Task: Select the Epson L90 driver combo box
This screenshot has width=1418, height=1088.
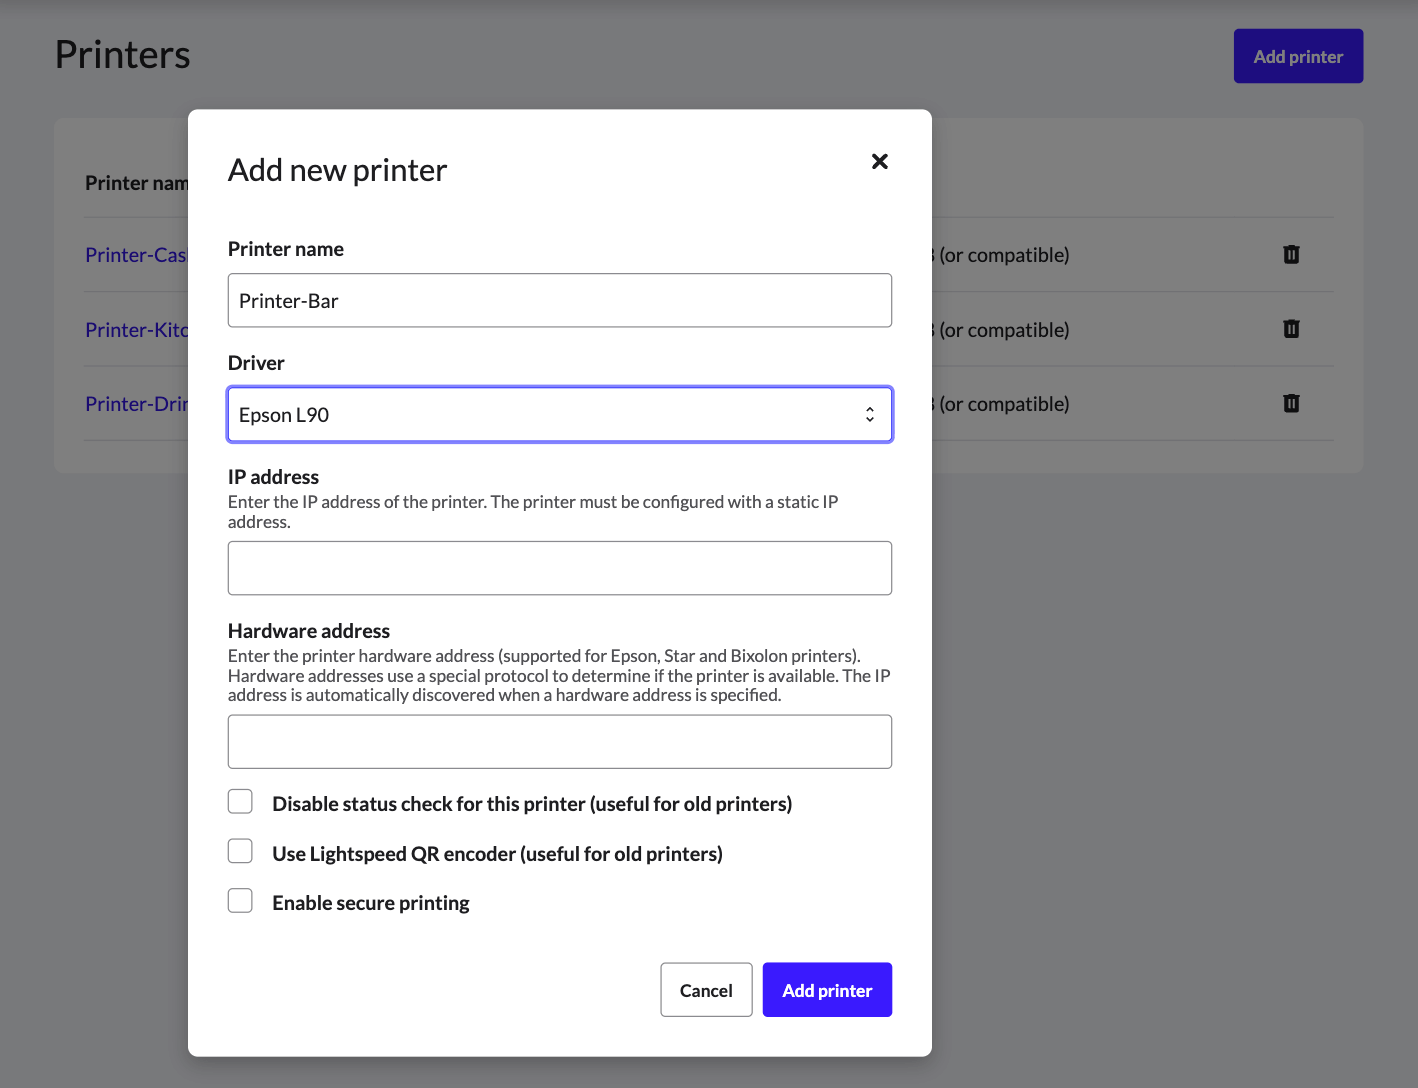Action: [560, 414]
